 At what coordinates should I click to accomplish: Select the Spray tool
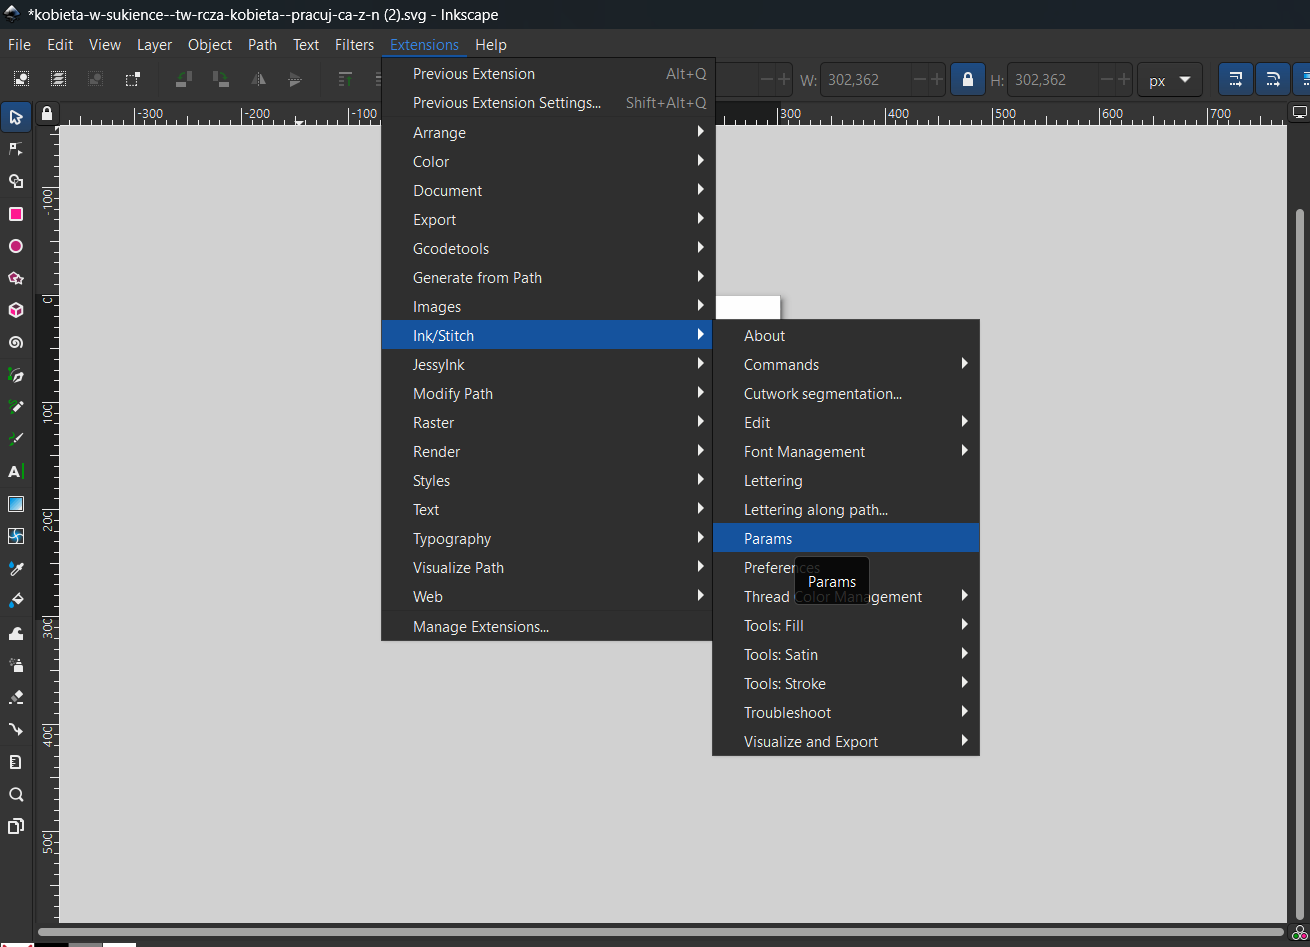tap(16, 664)
